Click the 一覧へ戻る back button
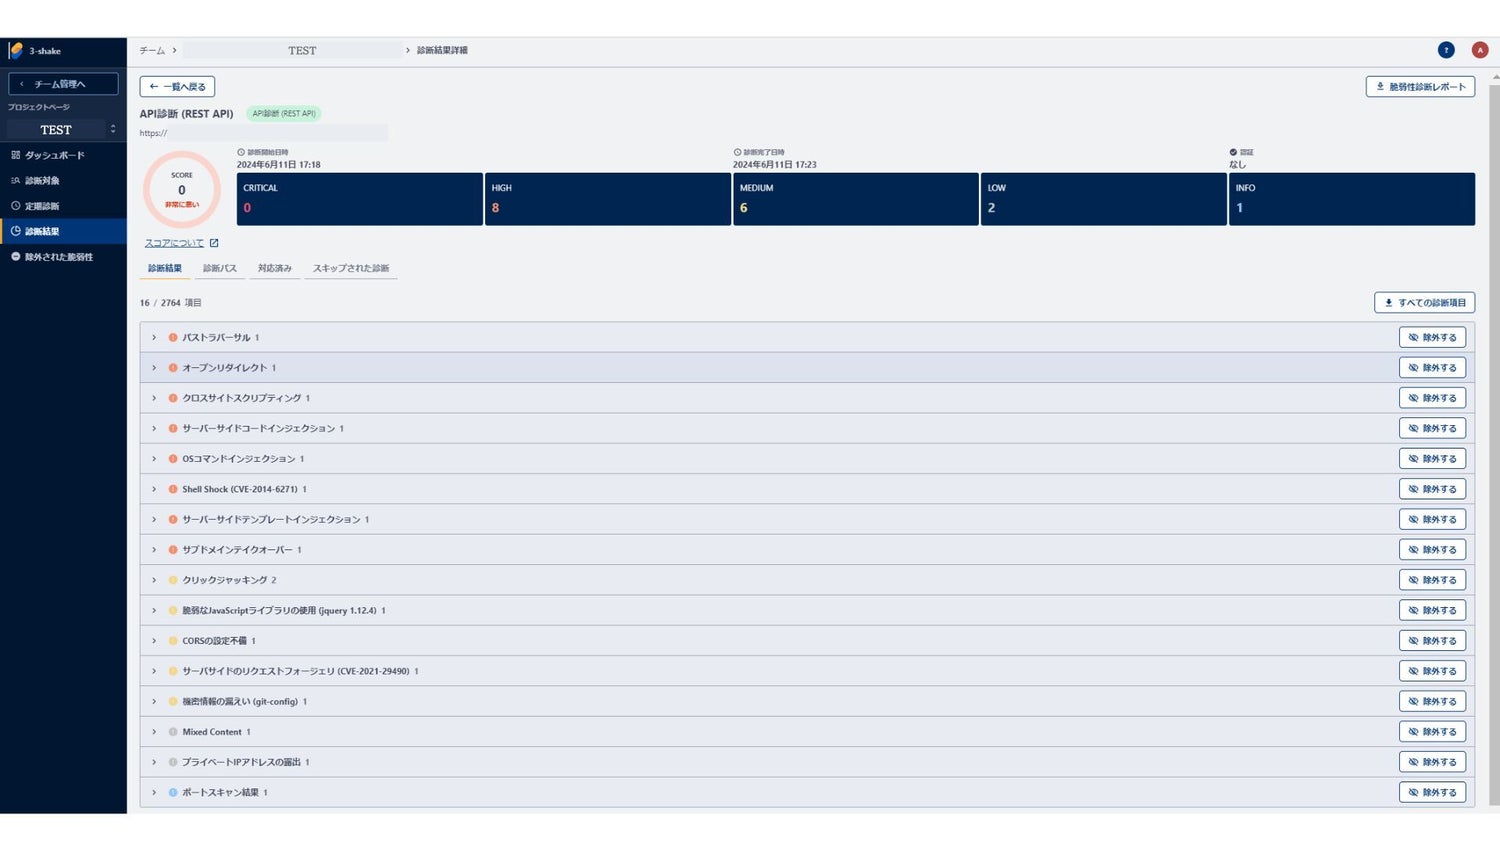The image size is (1500, 844). click(177, 87)
